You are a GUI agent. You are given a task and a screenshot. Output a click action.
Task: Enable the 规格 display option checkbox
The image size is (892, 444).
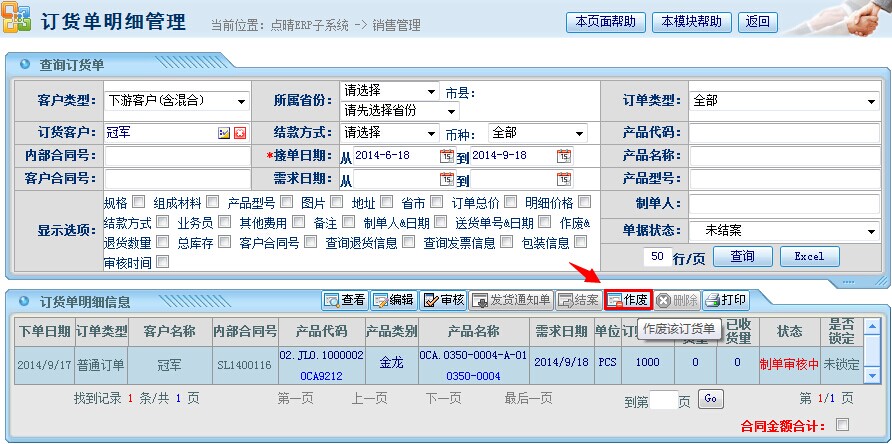click(x=138, y=201)
